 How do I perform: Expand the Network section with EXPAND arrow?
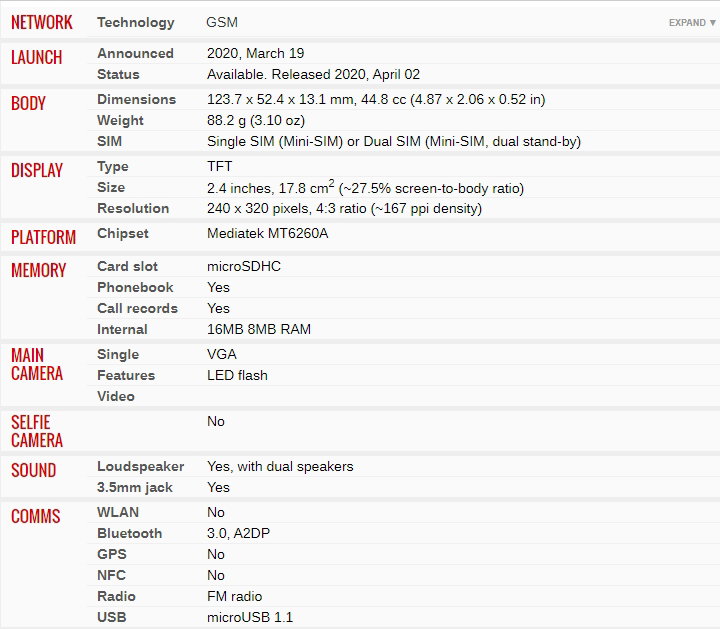692,22
